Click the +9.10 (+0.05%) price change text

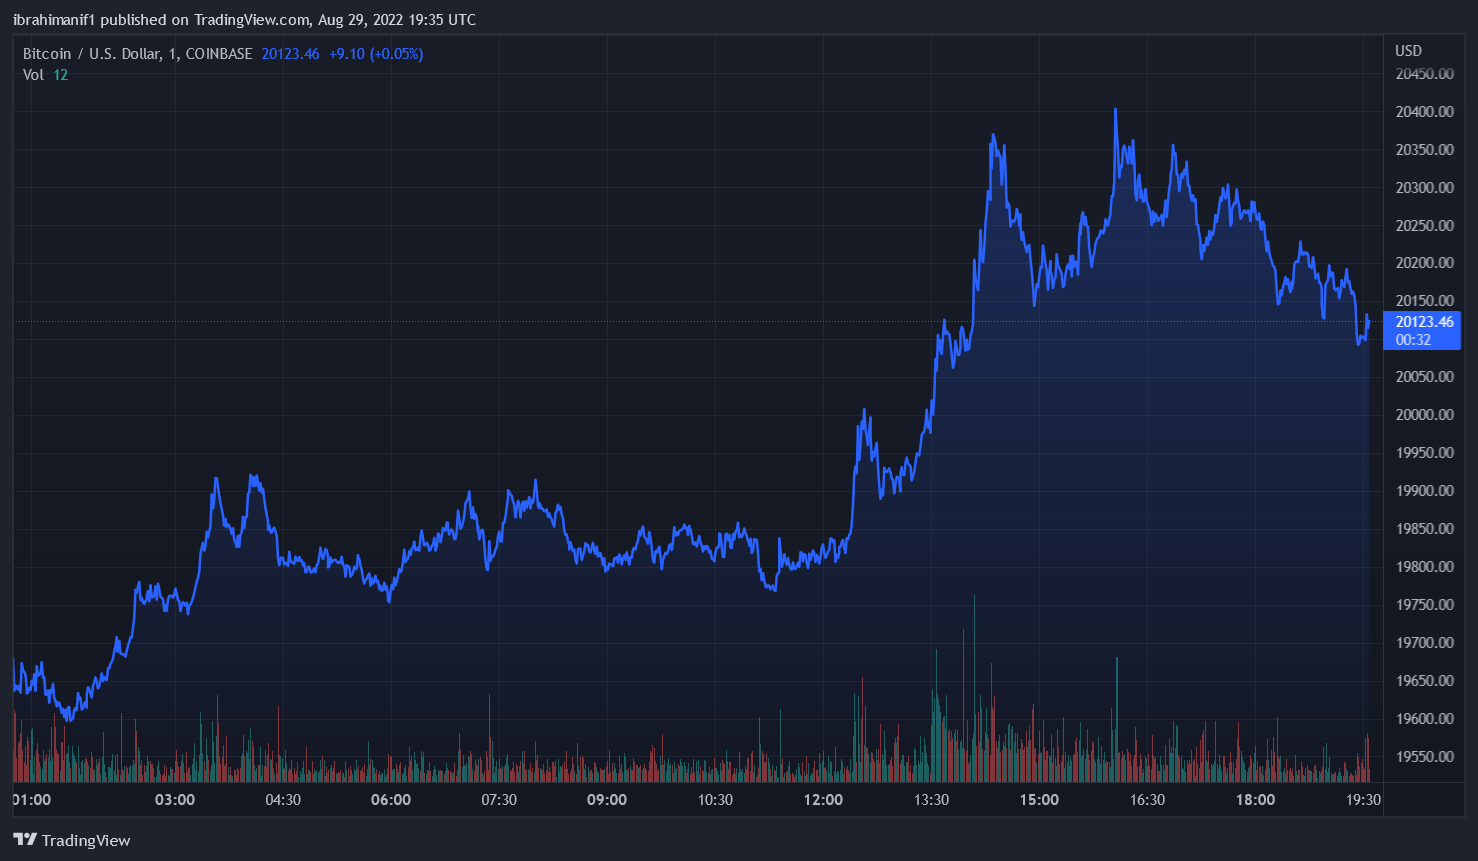click(x=376, y=54)
